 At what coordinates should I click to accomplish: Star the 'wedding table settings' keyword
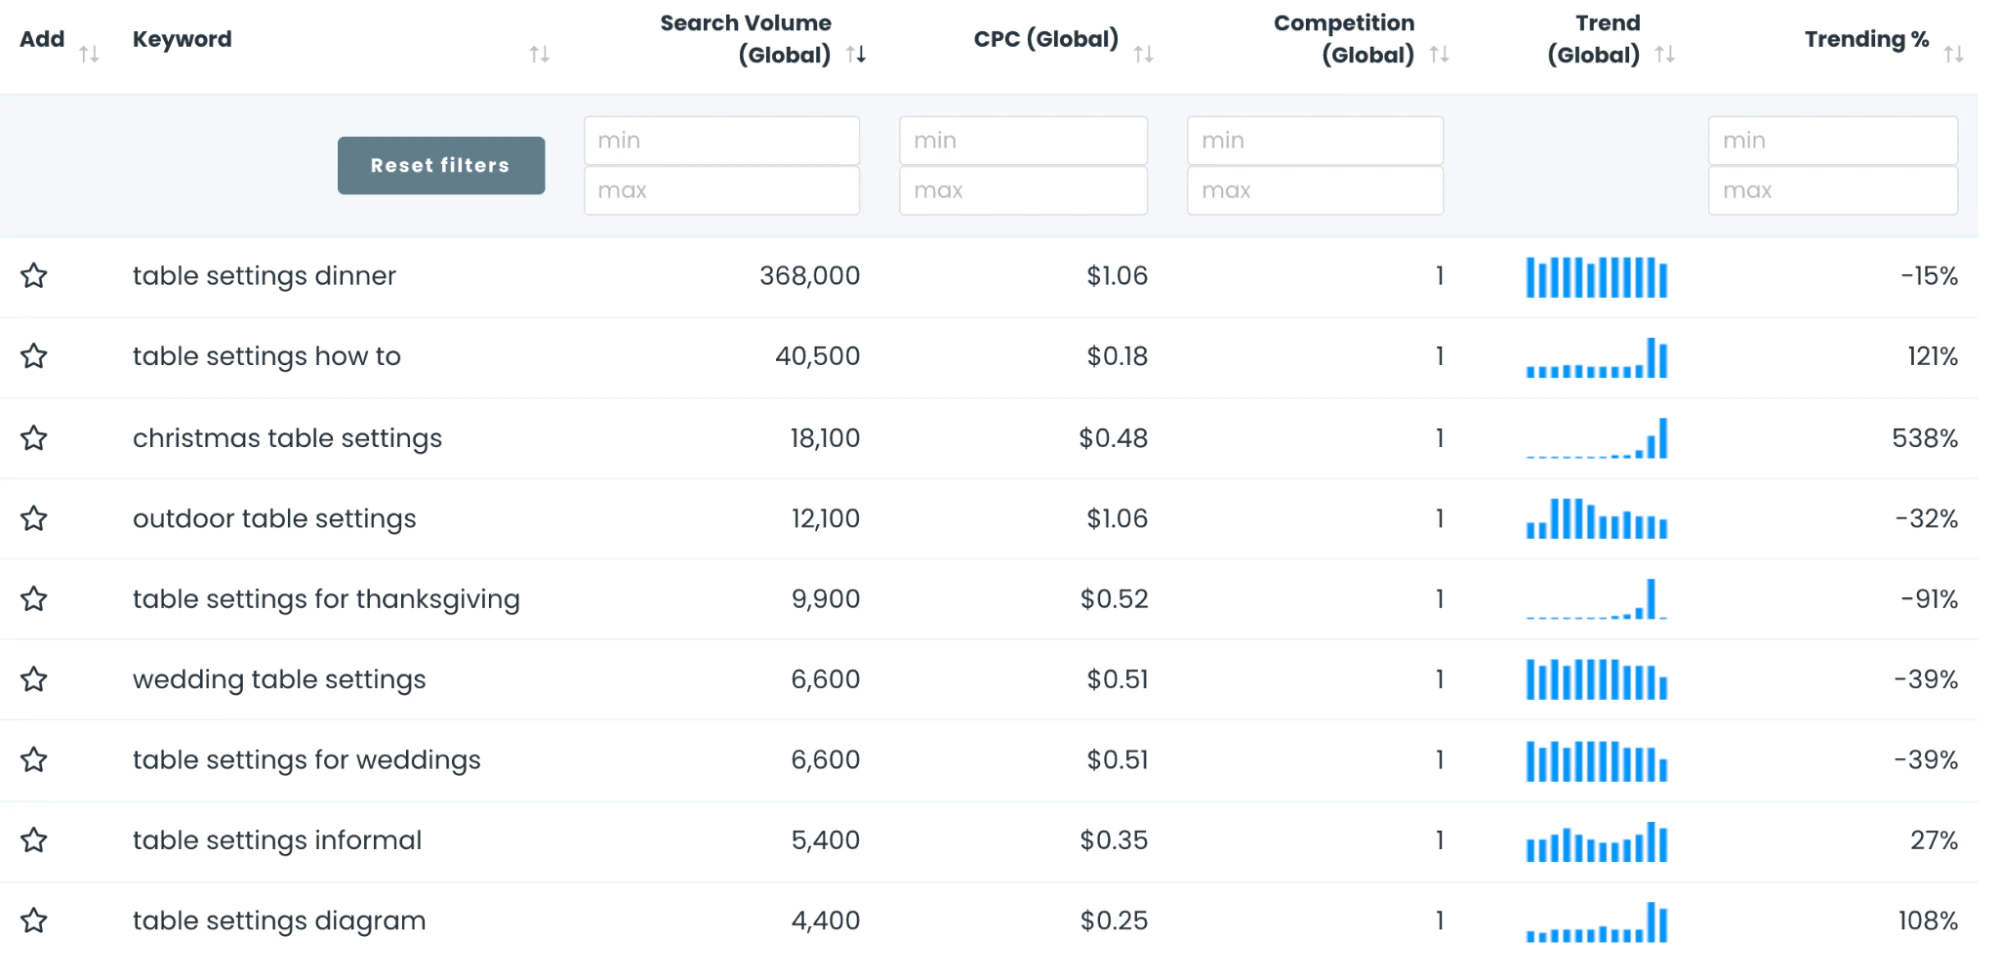[x=34, y=679]
